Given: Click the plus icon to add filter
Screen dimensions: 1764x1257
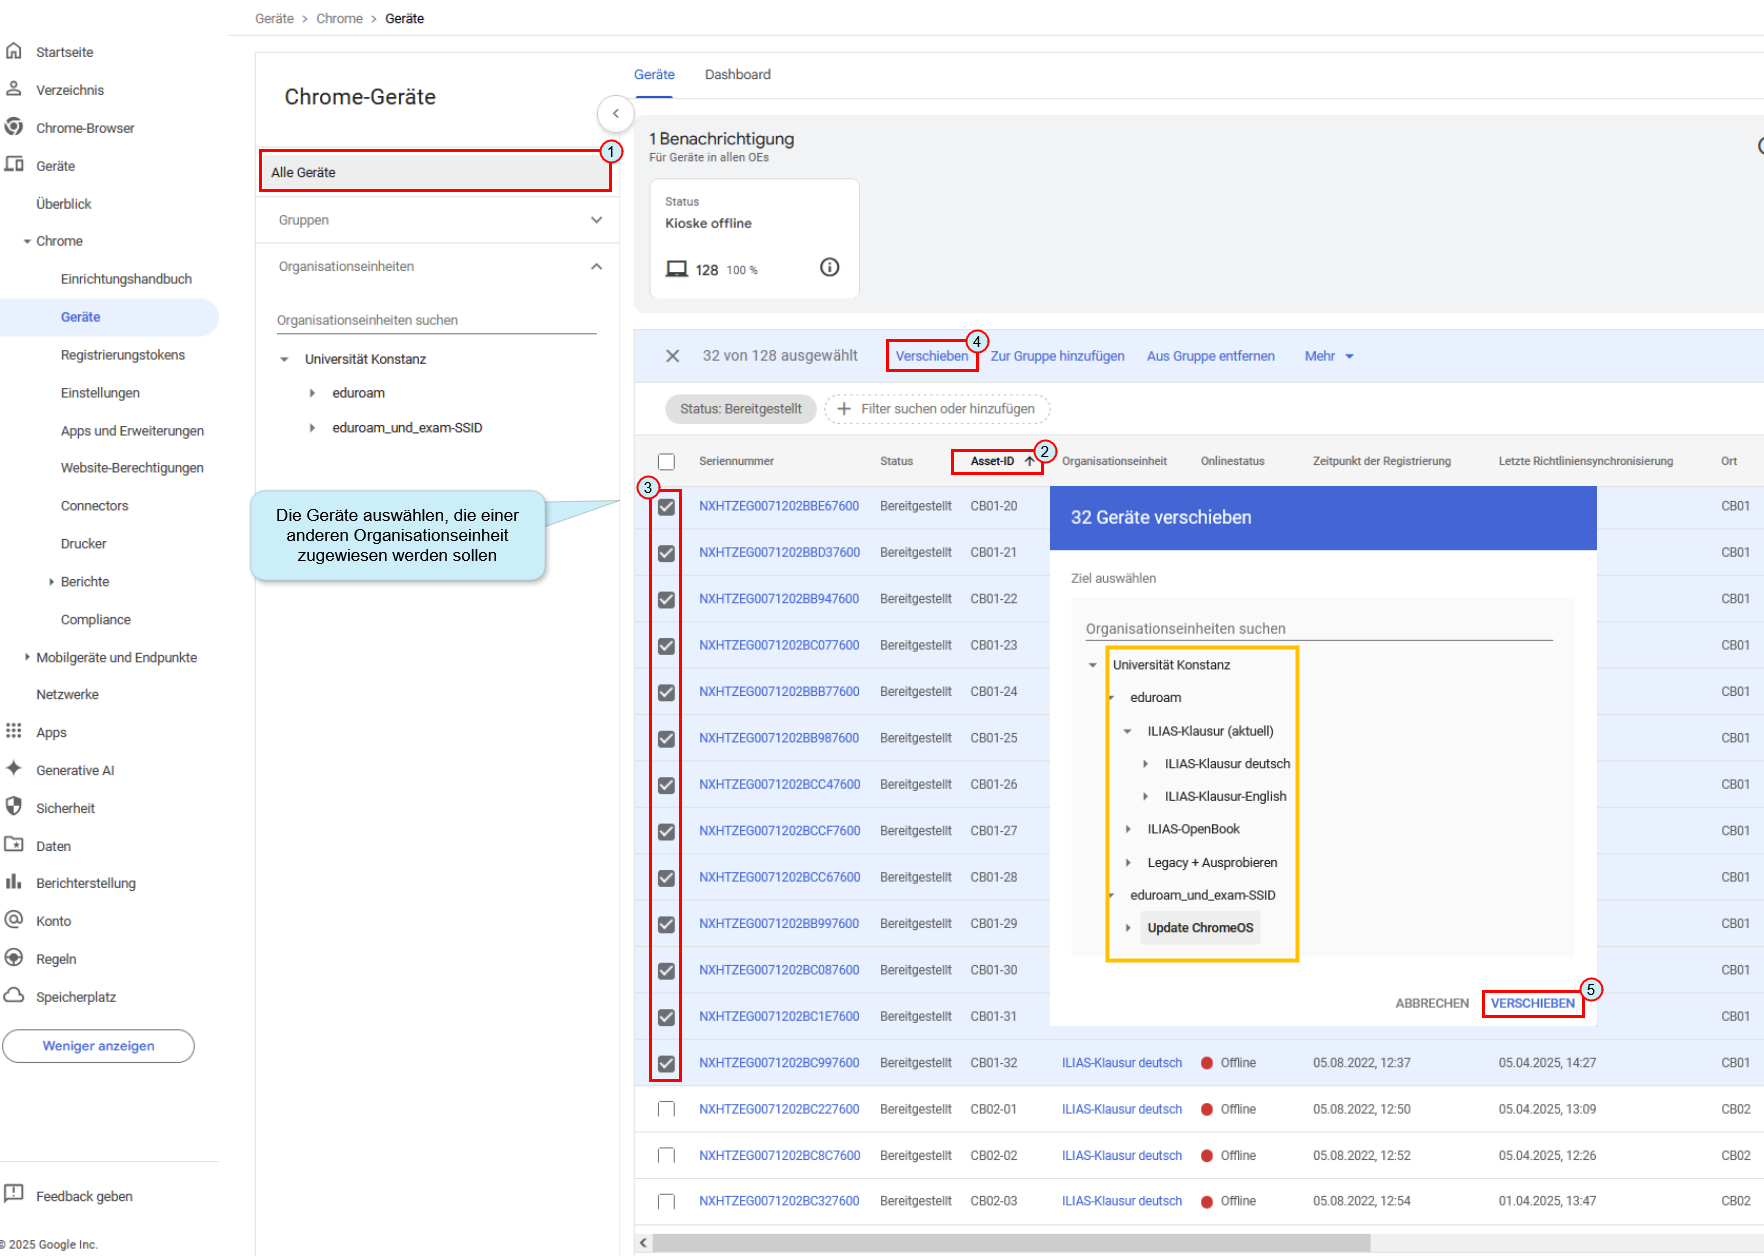Looking at the screenshot, I should 844,409.
